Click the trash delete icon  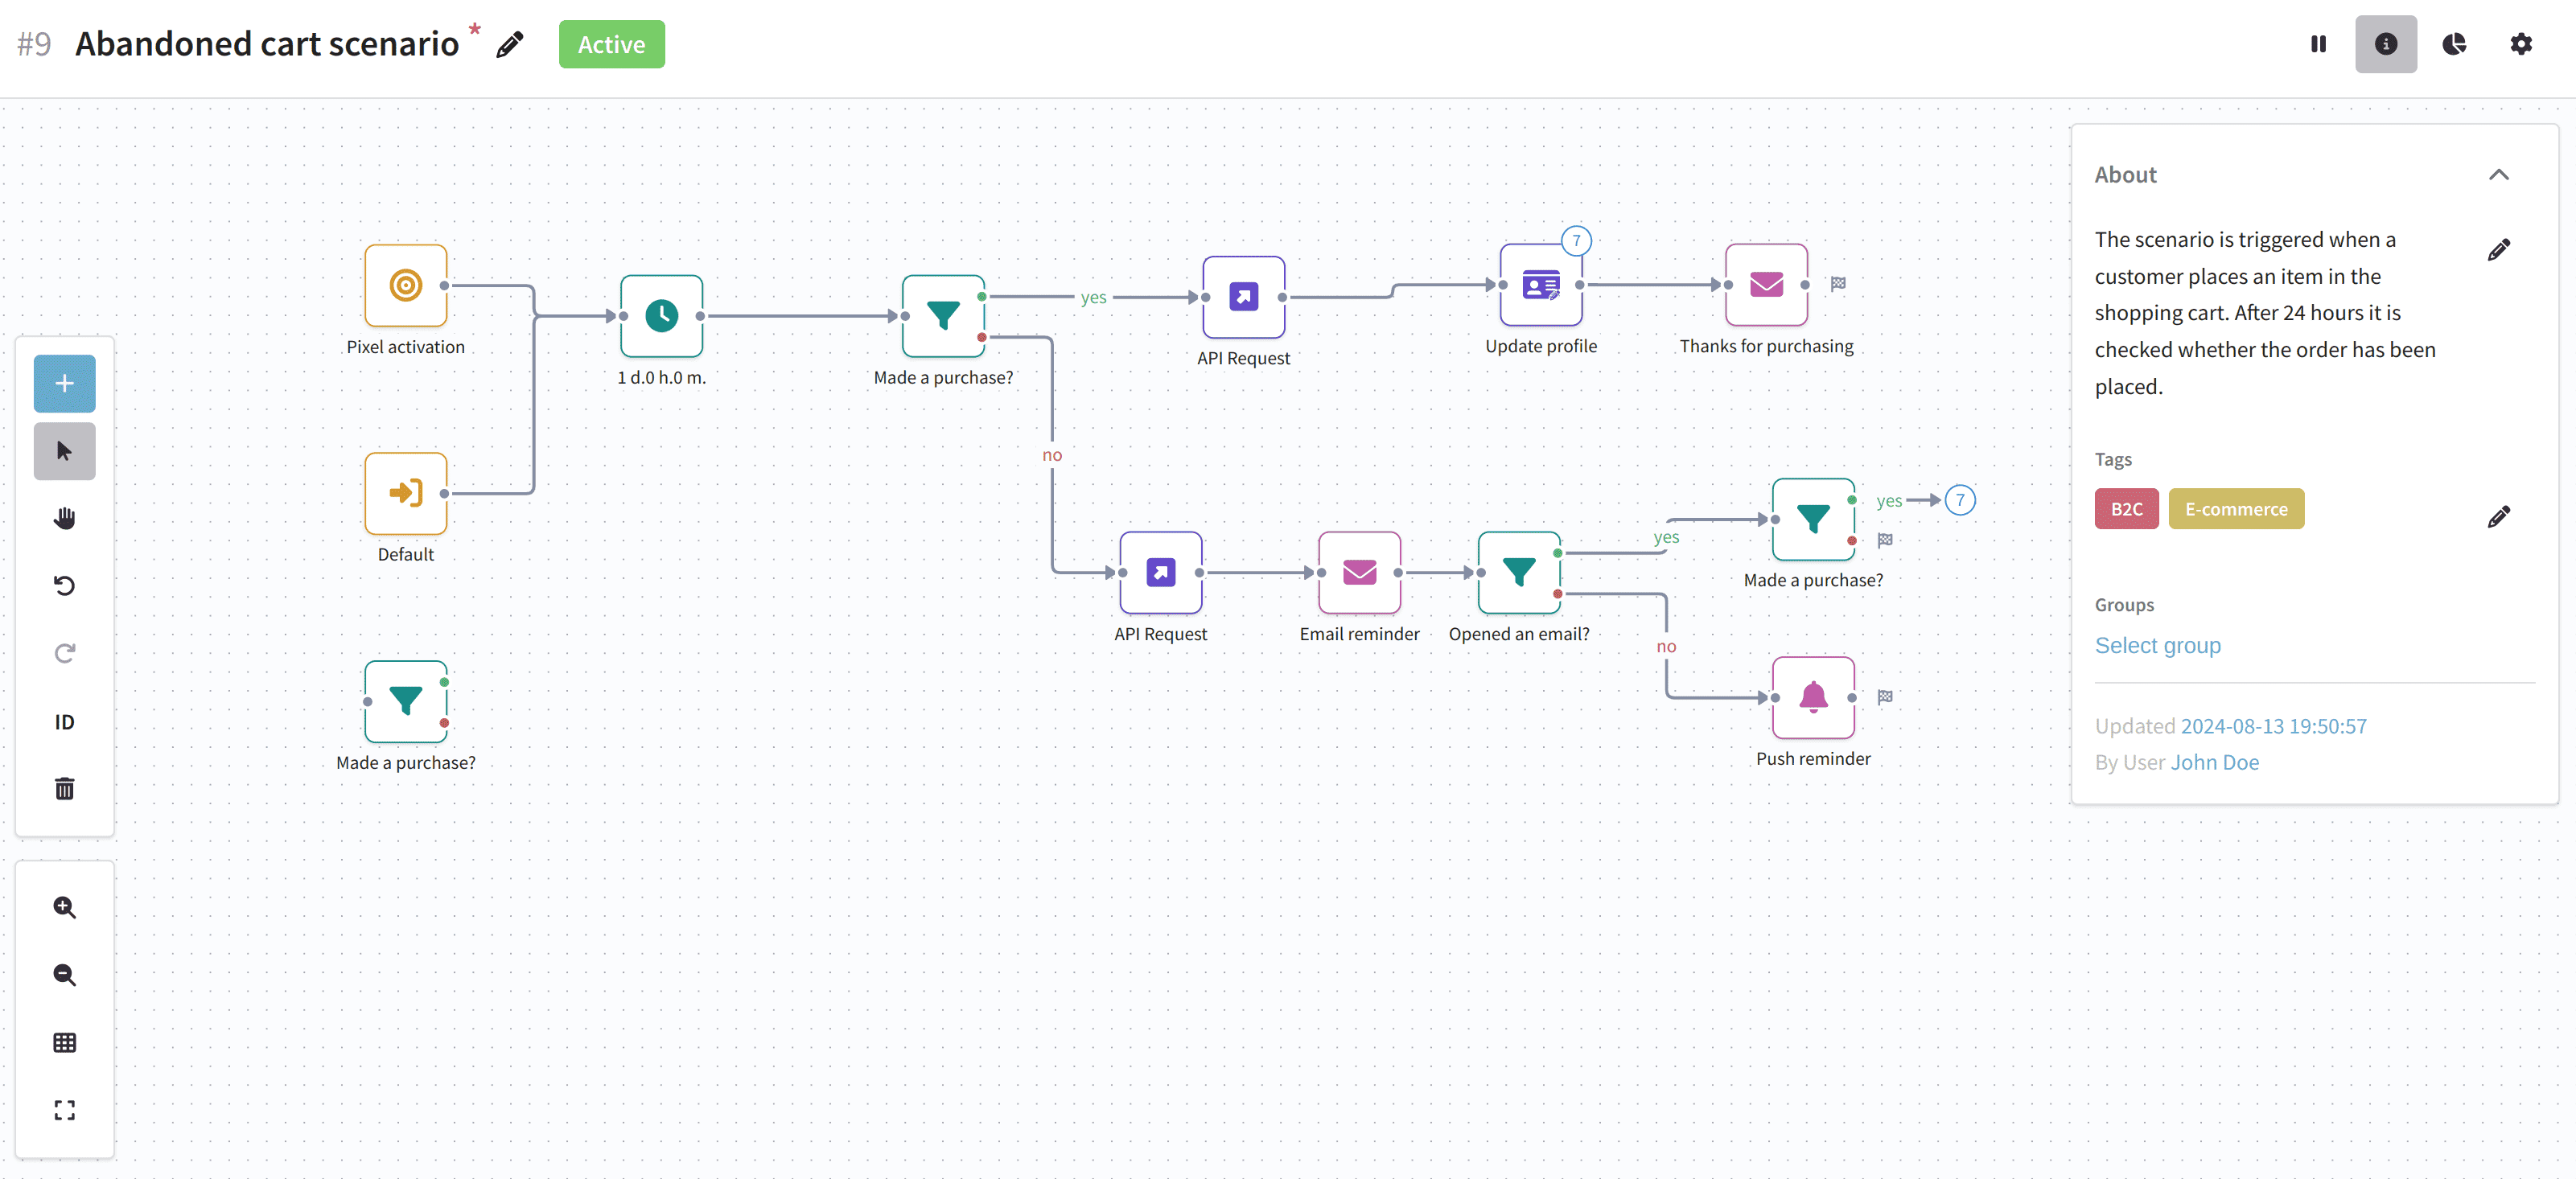pos(64,788)
